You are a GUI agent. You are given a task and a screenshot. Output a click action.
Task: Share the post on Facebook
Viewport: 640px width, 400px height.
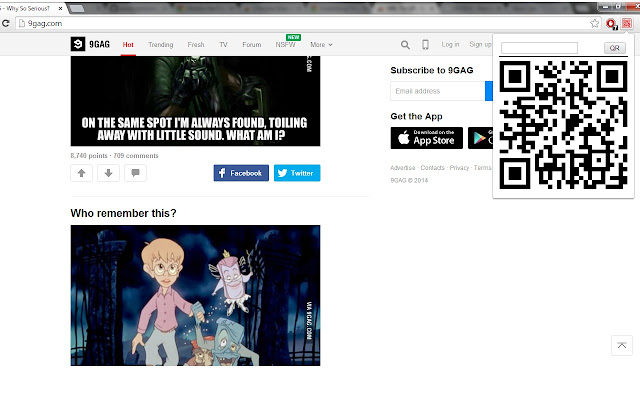[241, 173]
